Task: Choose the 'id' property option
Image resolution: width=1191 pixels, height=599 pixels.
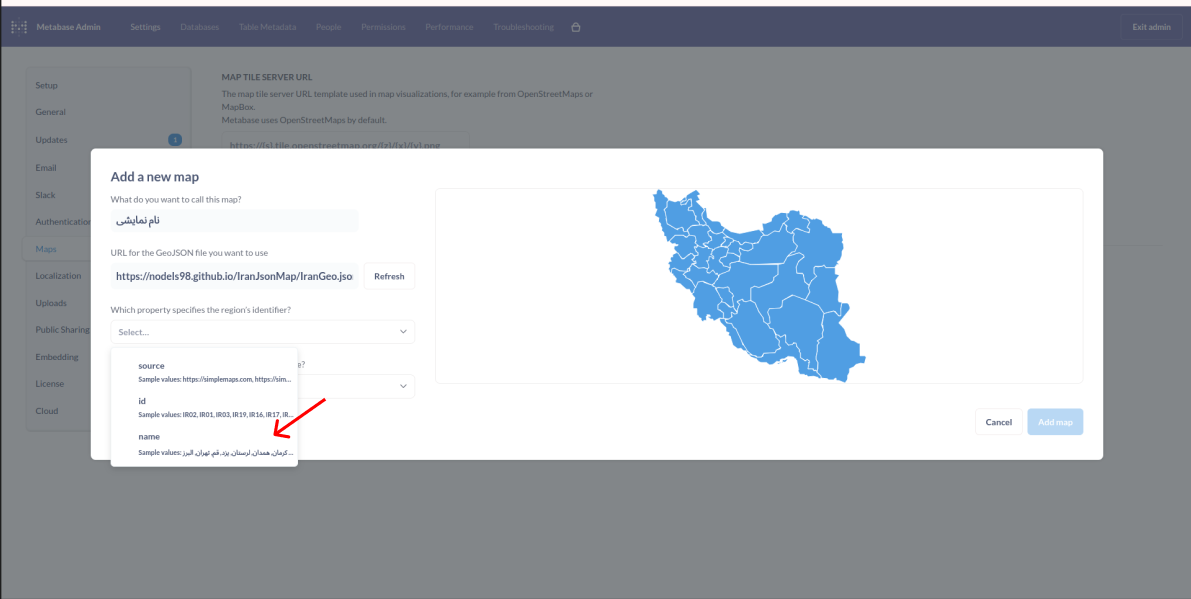Action: click(204, 407)
